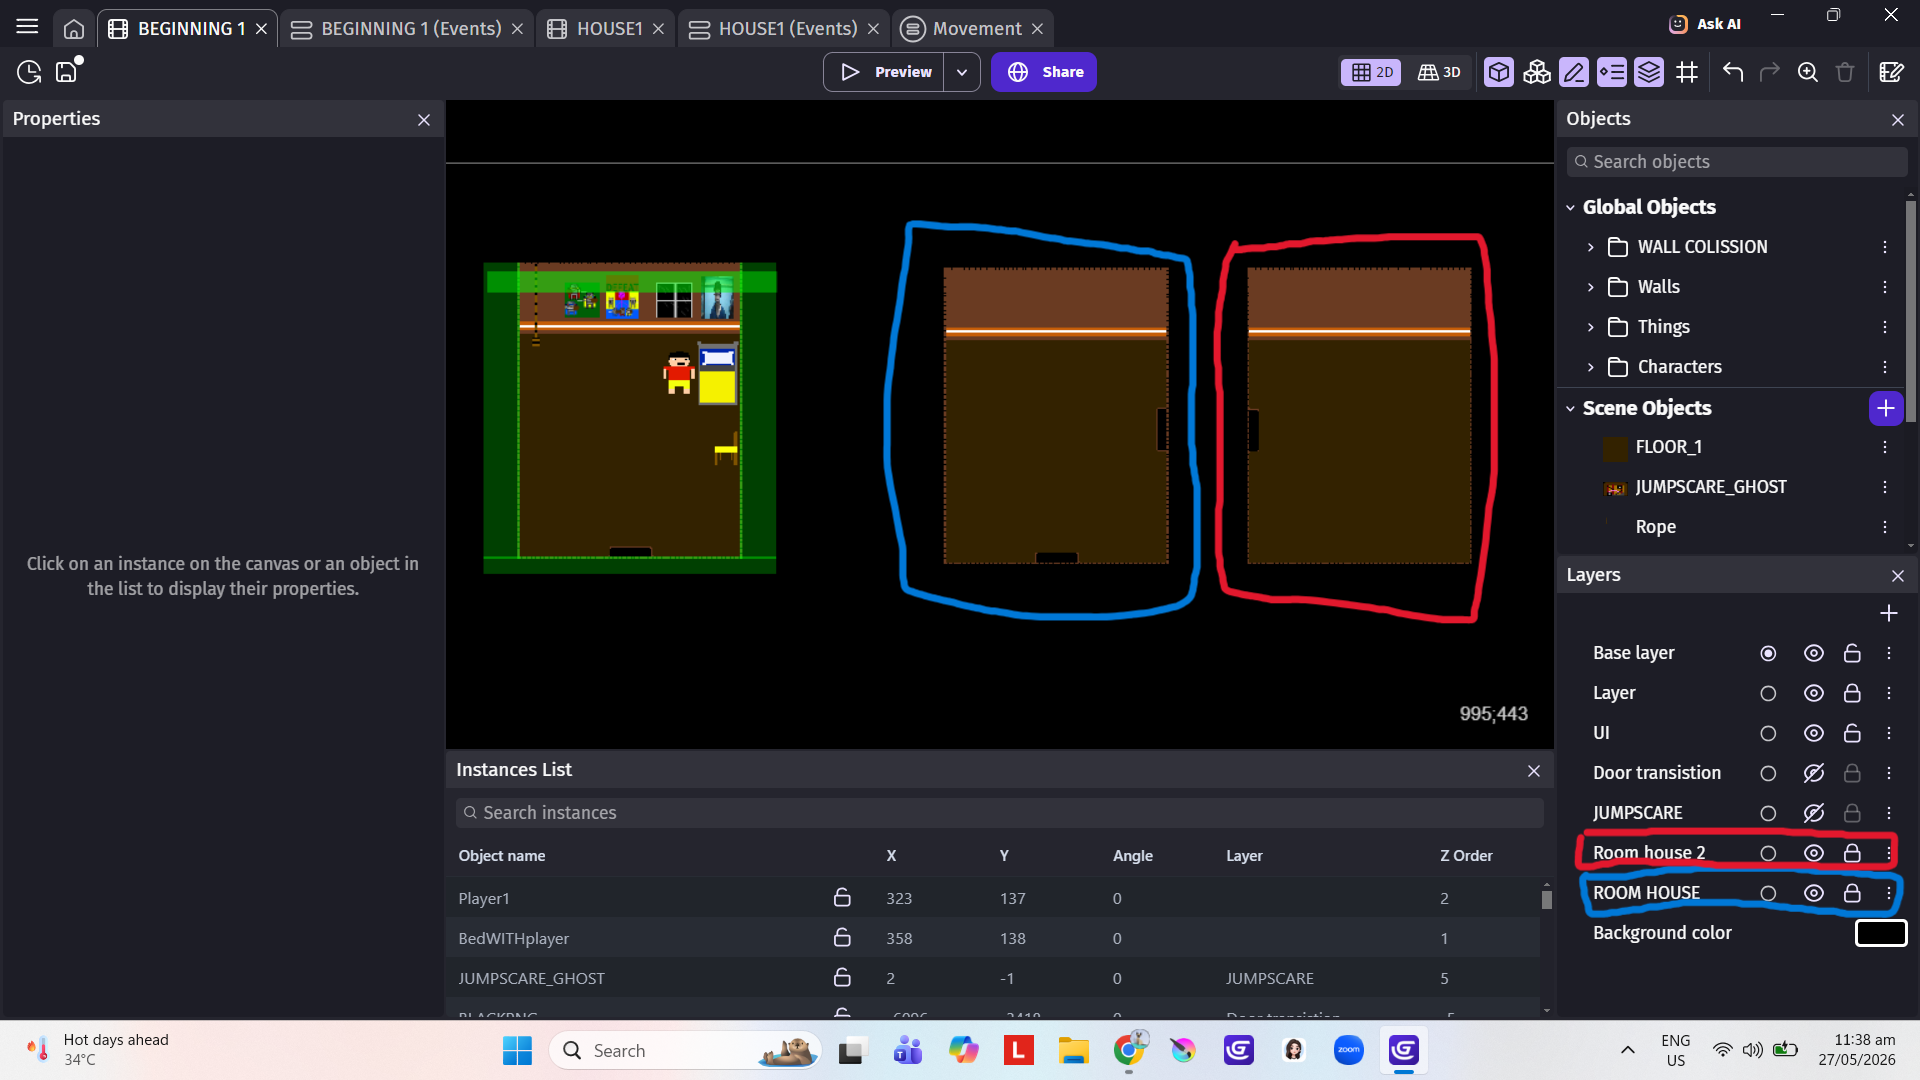This screenshot has width=1920, height=1080.
Task: Add a new layer
Action: point(1888,613)
